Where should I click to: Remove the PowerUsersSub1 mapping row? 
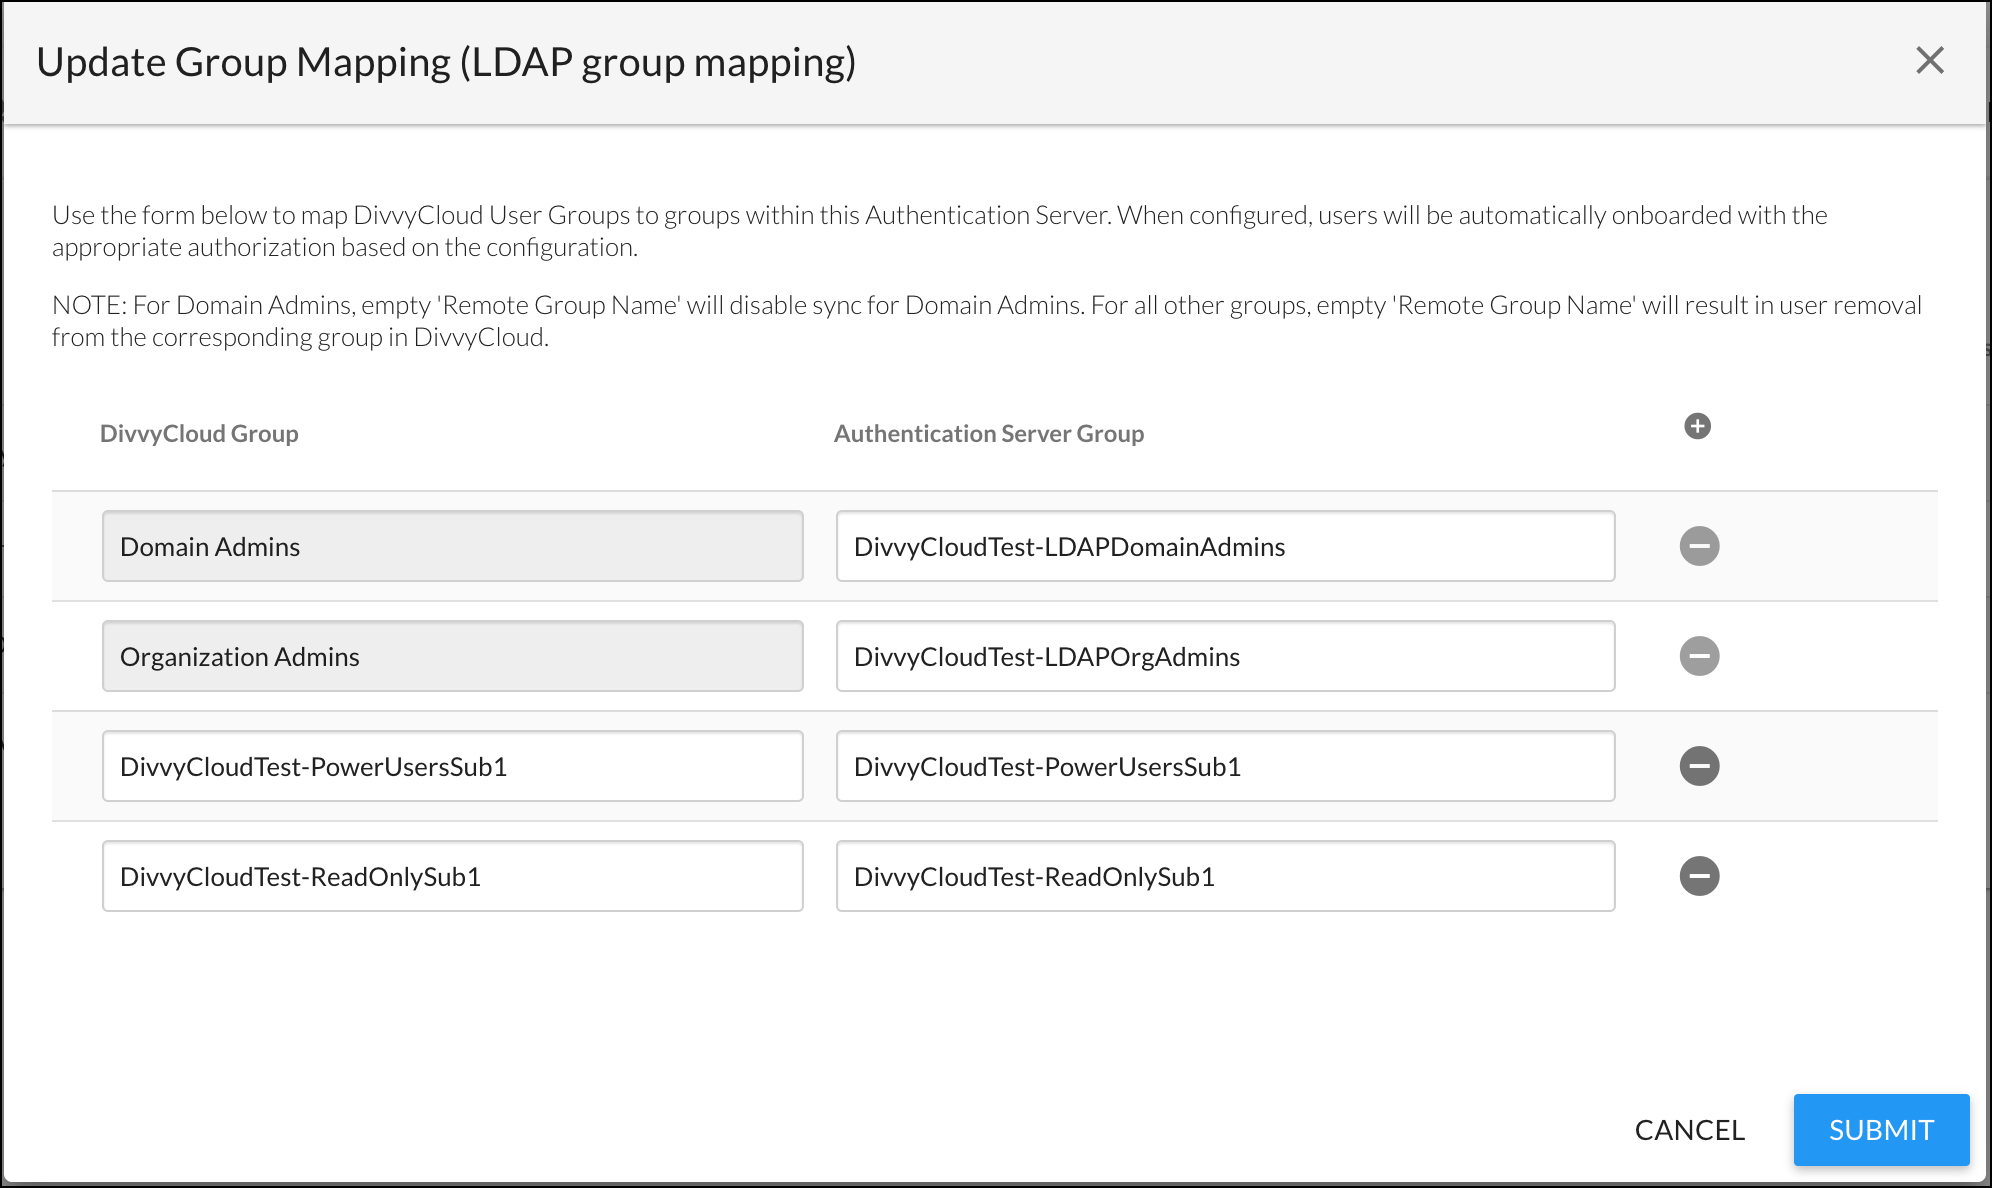tap(1699, 766)
